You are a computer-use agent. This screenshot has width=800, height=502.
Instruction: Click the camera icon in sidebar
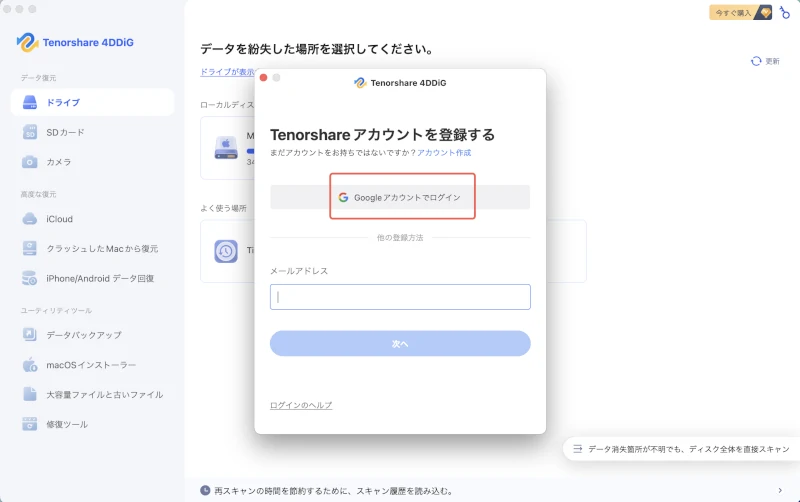coord(30,162)
